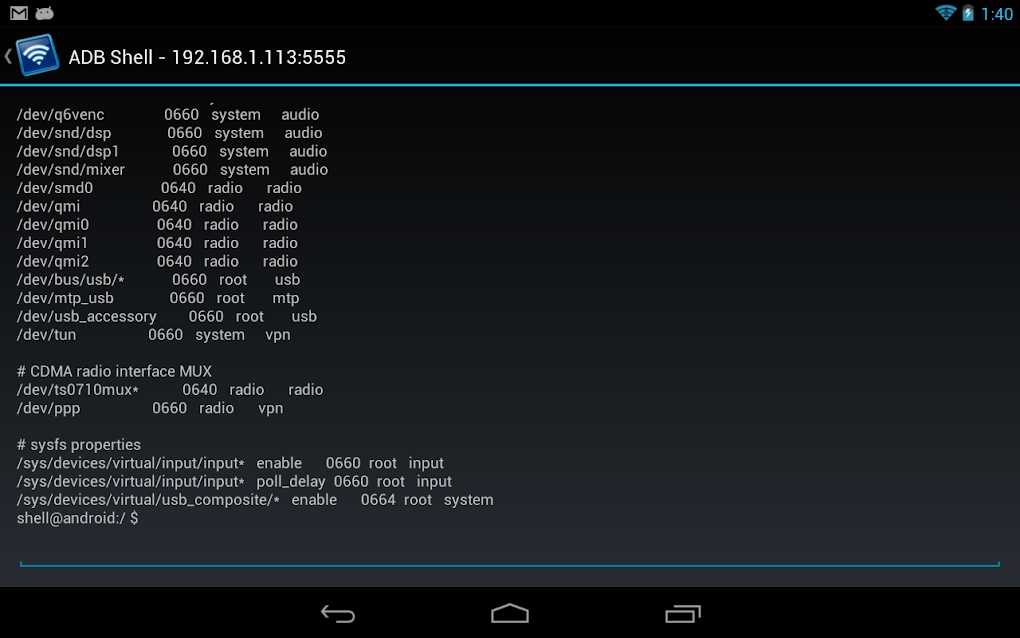Open the Gmail notification icon
Screen dimensions: 1020x638
pyautogui.click(x=19, y=13)
